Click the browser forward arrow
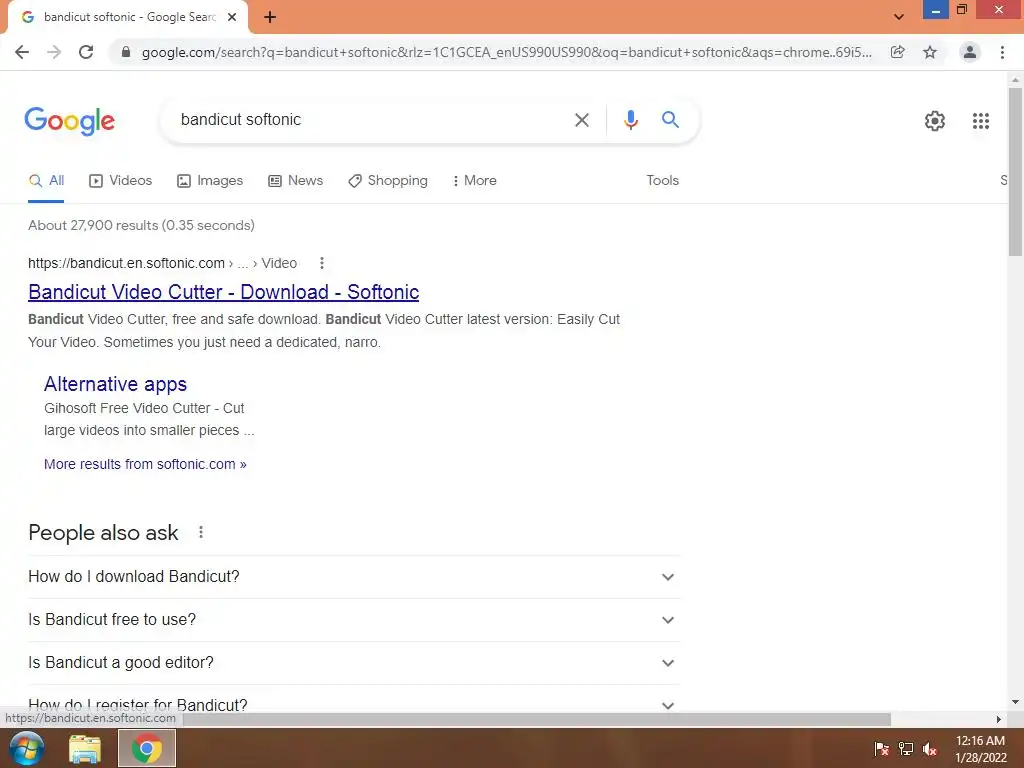The image size is (1024, 768). click(54, 52)
